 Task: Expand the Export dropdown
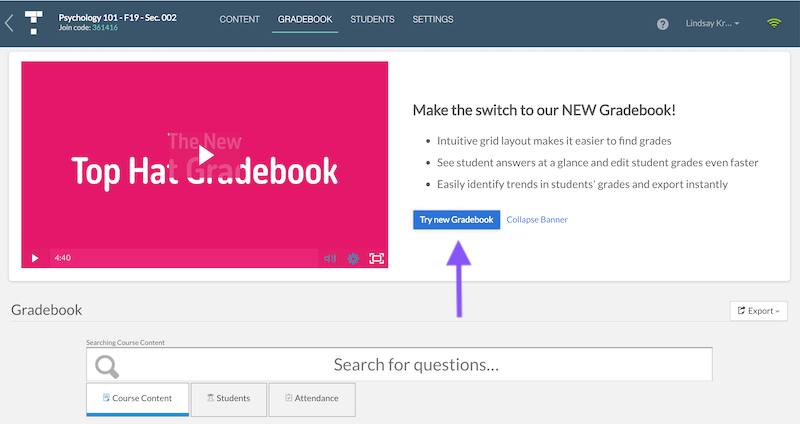point(758,311)
